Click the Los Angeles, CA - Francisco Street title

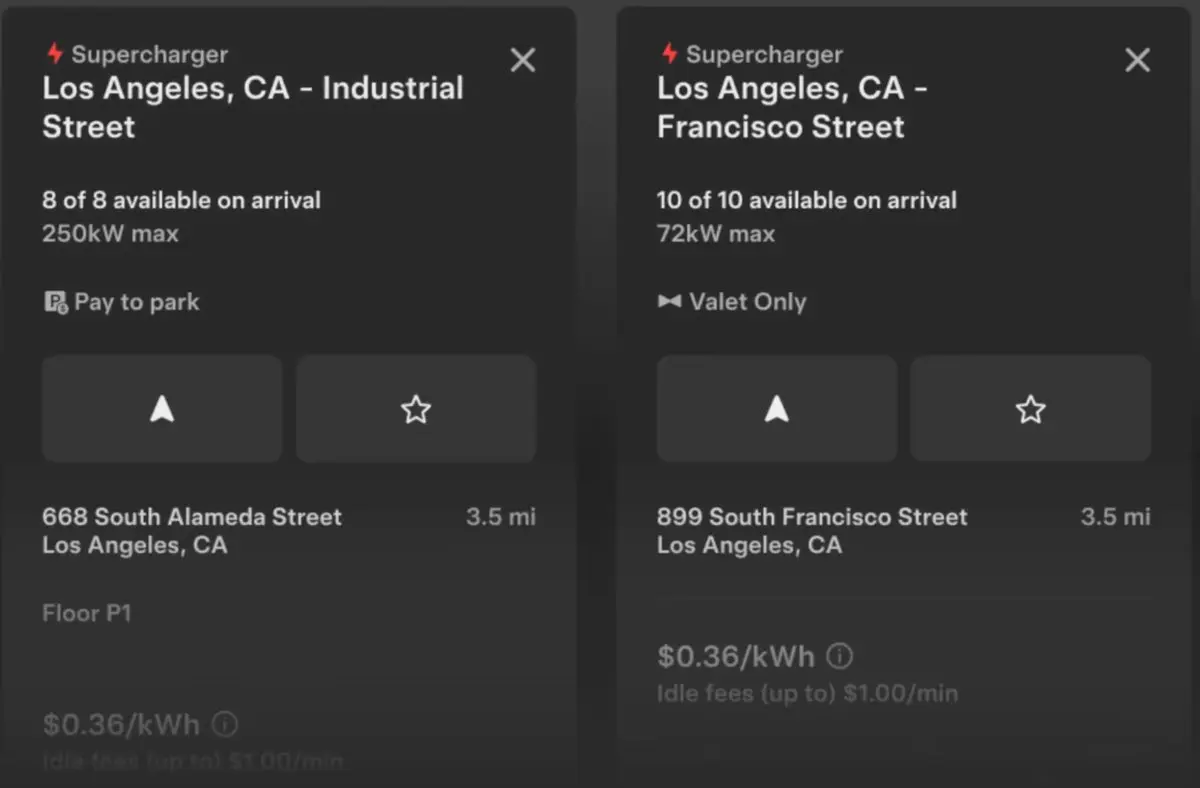click(x=793, y=107)
